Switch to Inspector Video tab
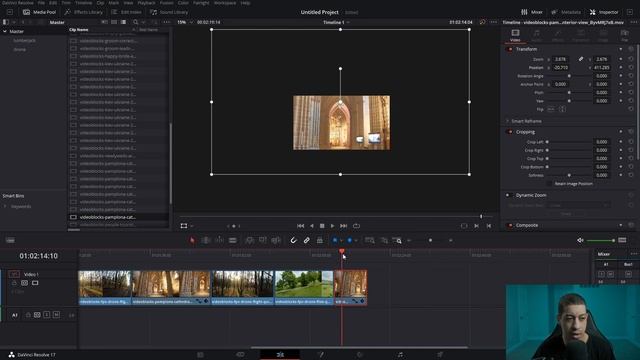 pyautogui.click(x=515, y=35)
